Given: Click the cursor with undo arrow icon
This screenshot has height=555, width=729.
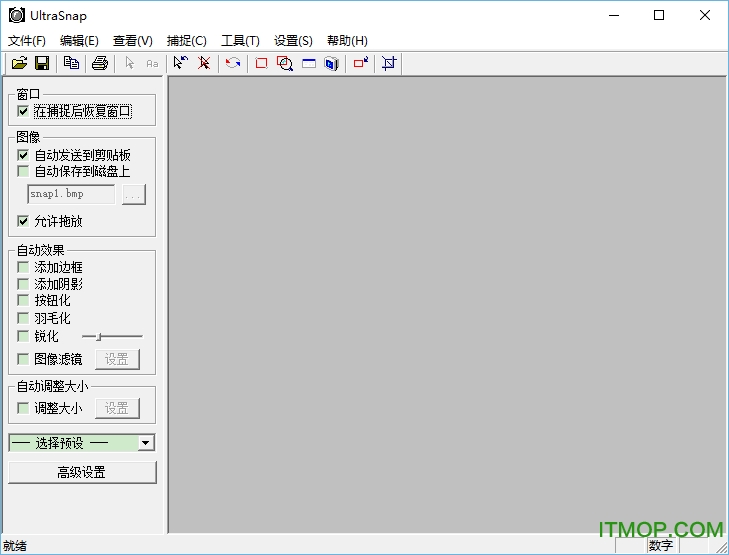Looking at the screenshot, I should (x=180, y=63).
